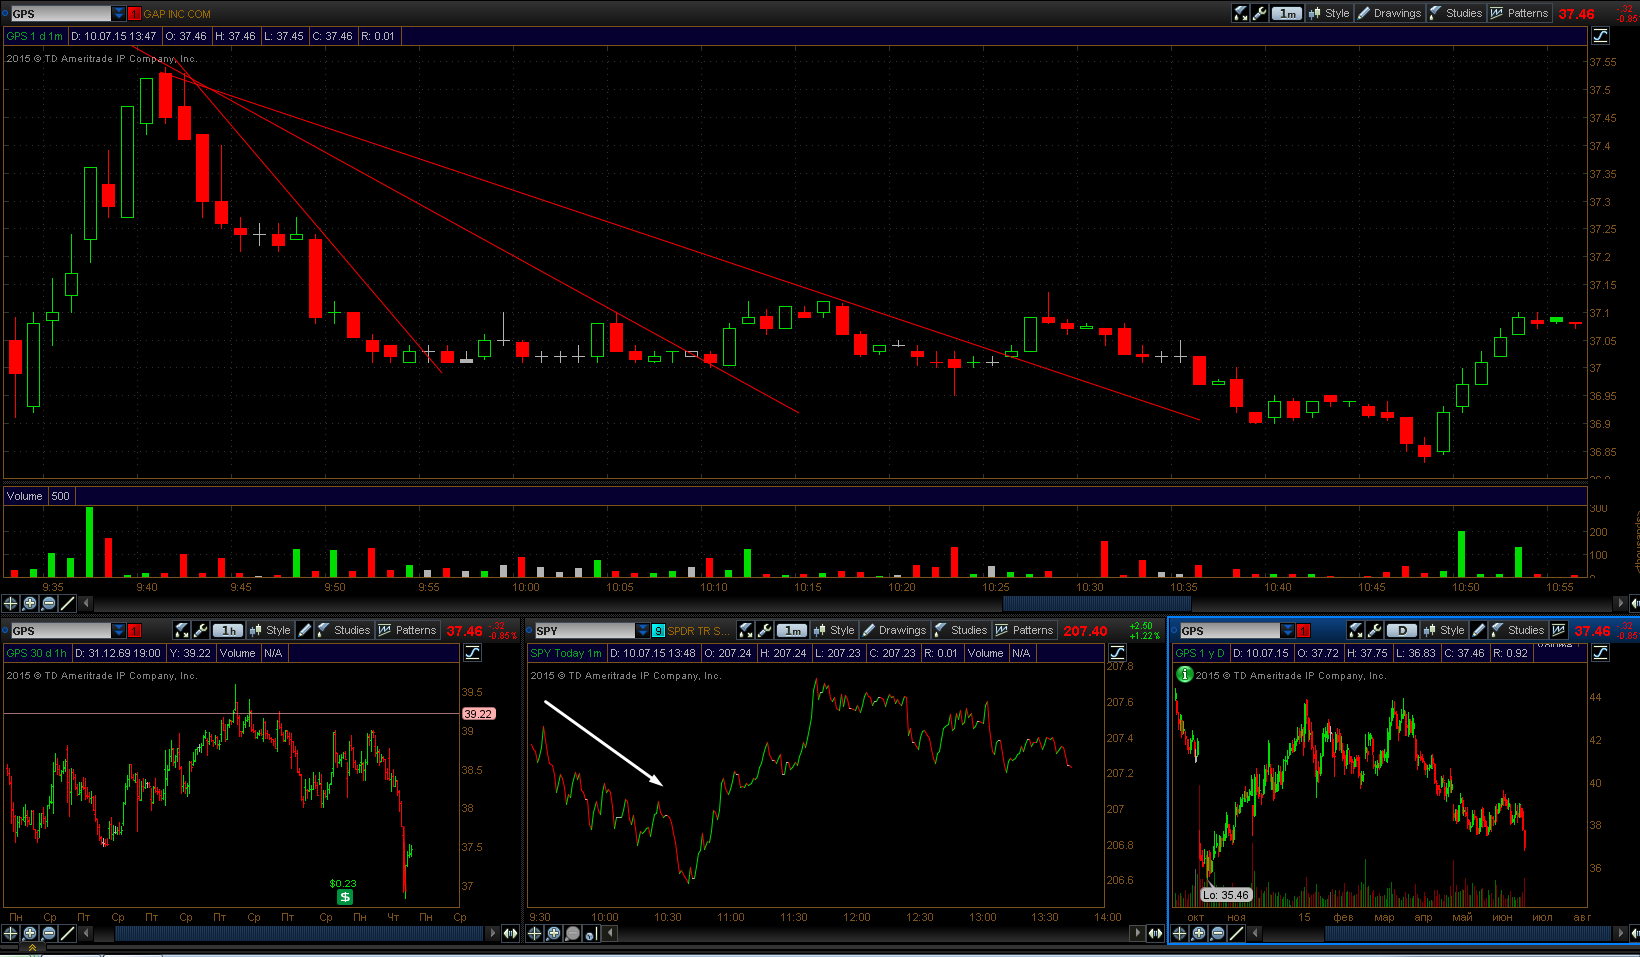Click the main chart GPS symbol field

pyautogui.click(x=60, y=14)
